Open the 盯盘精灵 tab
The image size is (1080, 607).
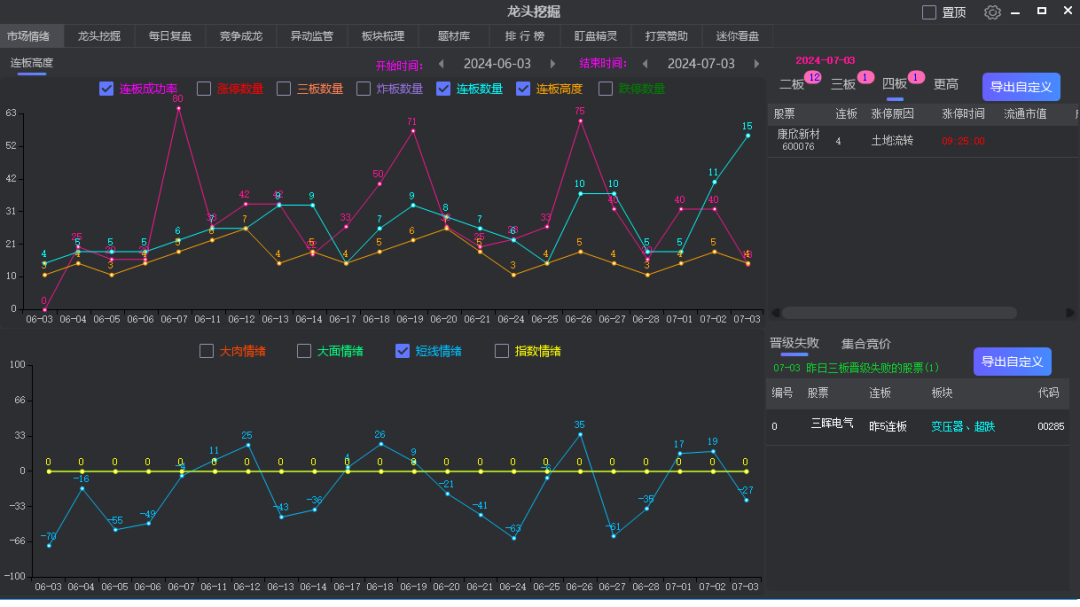pyautogui.click(x=596, y=36)
